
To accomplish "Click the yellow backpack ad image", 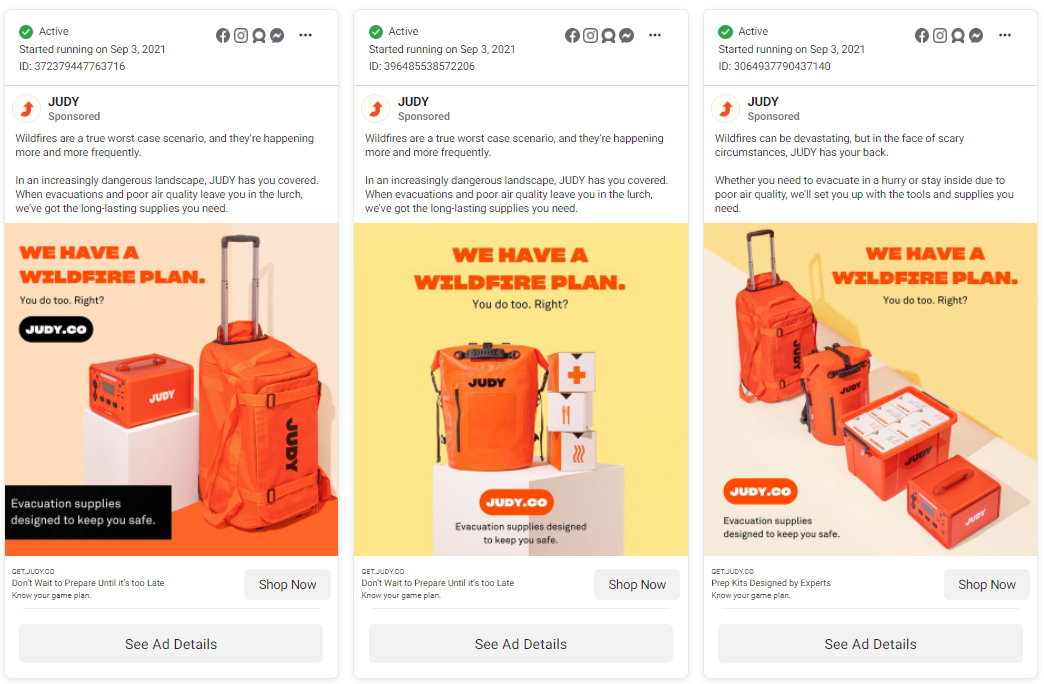I will click(x=521, y=390).
